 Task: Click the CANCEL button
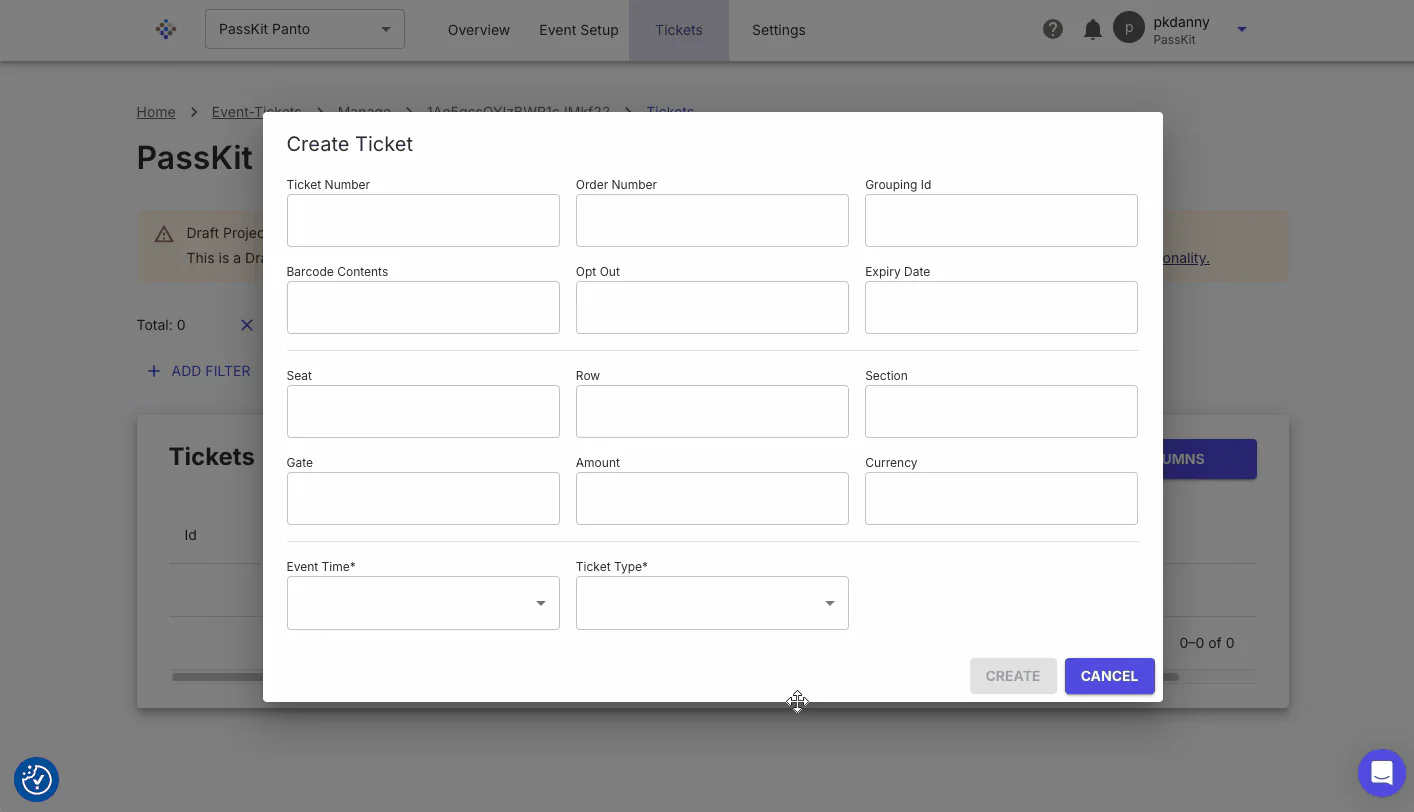point(1110,676)
